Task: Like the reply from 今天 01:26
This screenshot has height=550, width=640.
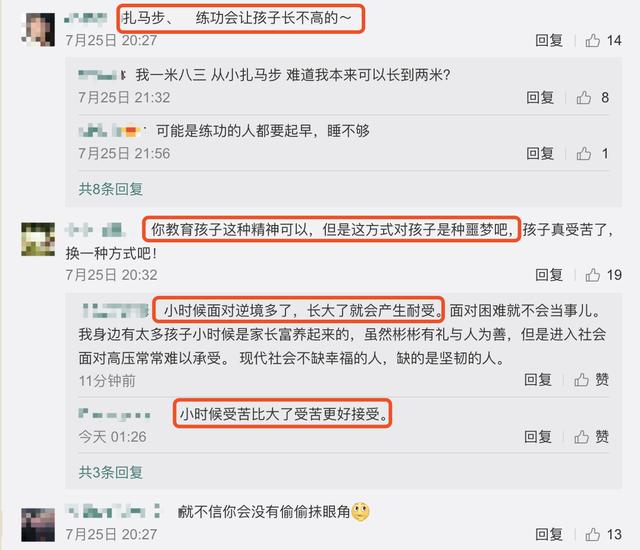Action: click(x=581, y=437)
